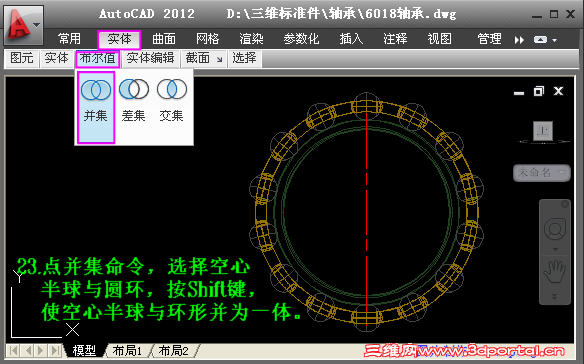Switch to the 布局1 layout tab
584x364 pixels.
pos(127,351)
